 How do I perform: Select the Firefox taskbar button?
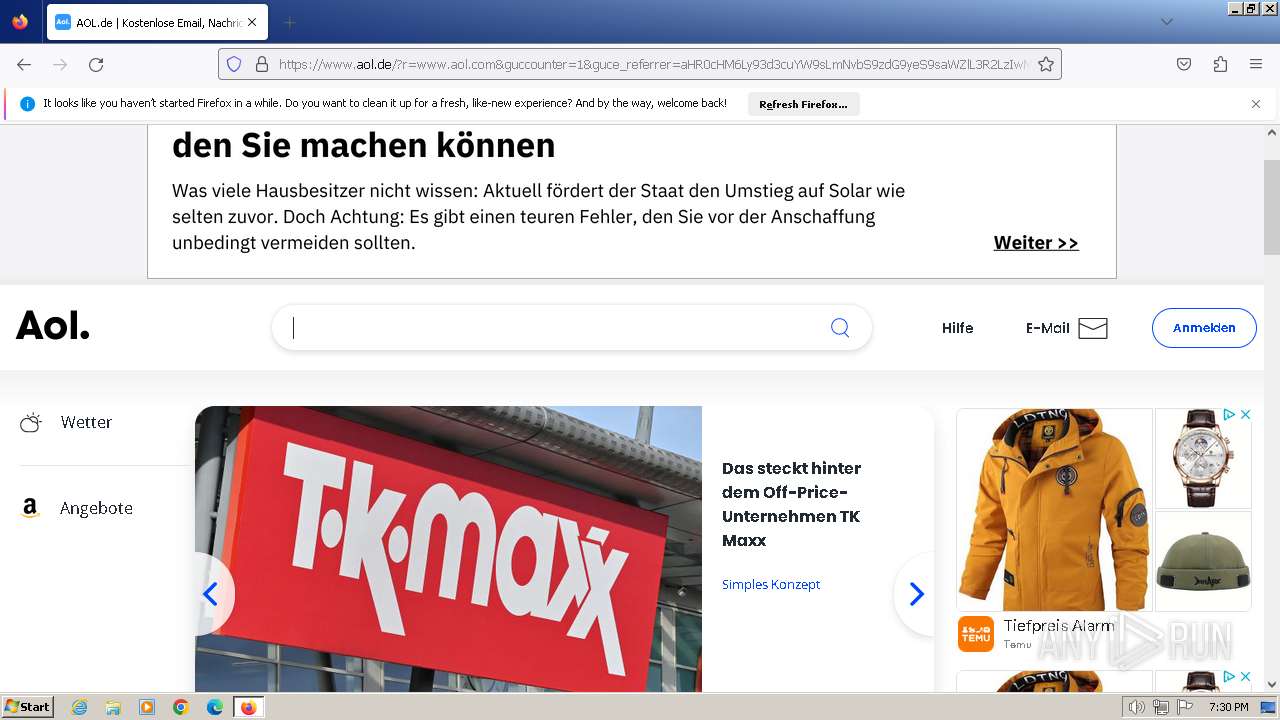tap(249, 707)
